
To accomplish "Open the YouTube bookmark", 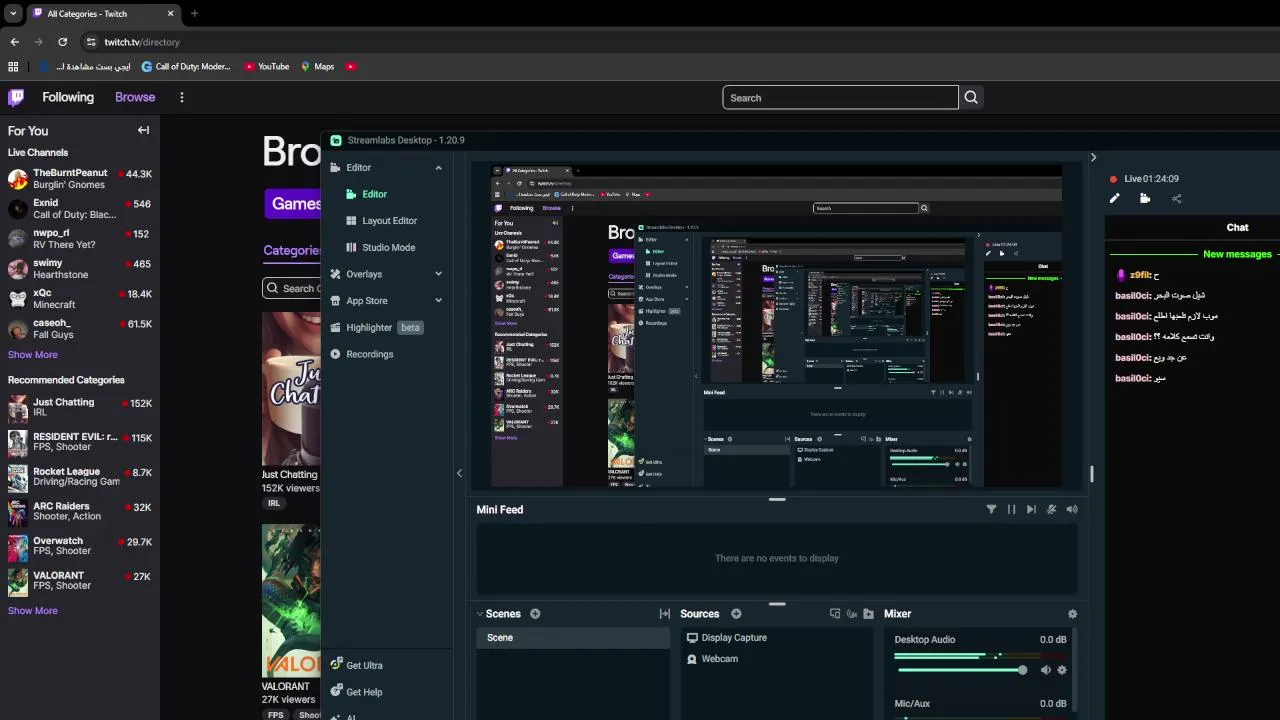I will [x=266, y=67].
